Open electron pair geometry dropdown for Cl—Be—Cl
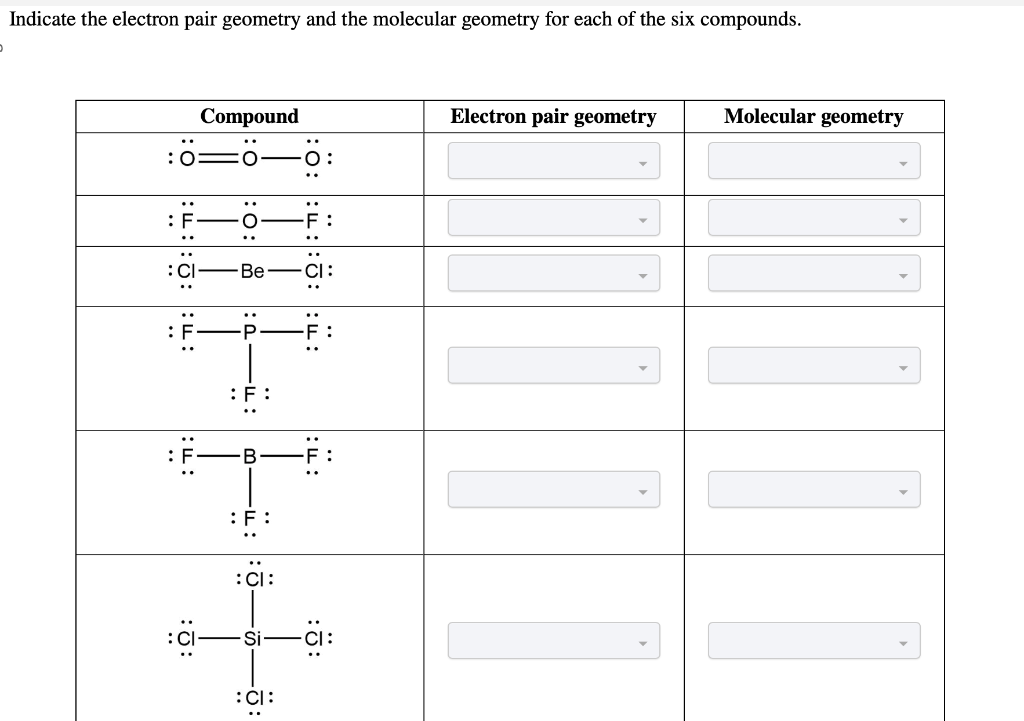Screen dimensions: 1024x721 click(553, 272)
